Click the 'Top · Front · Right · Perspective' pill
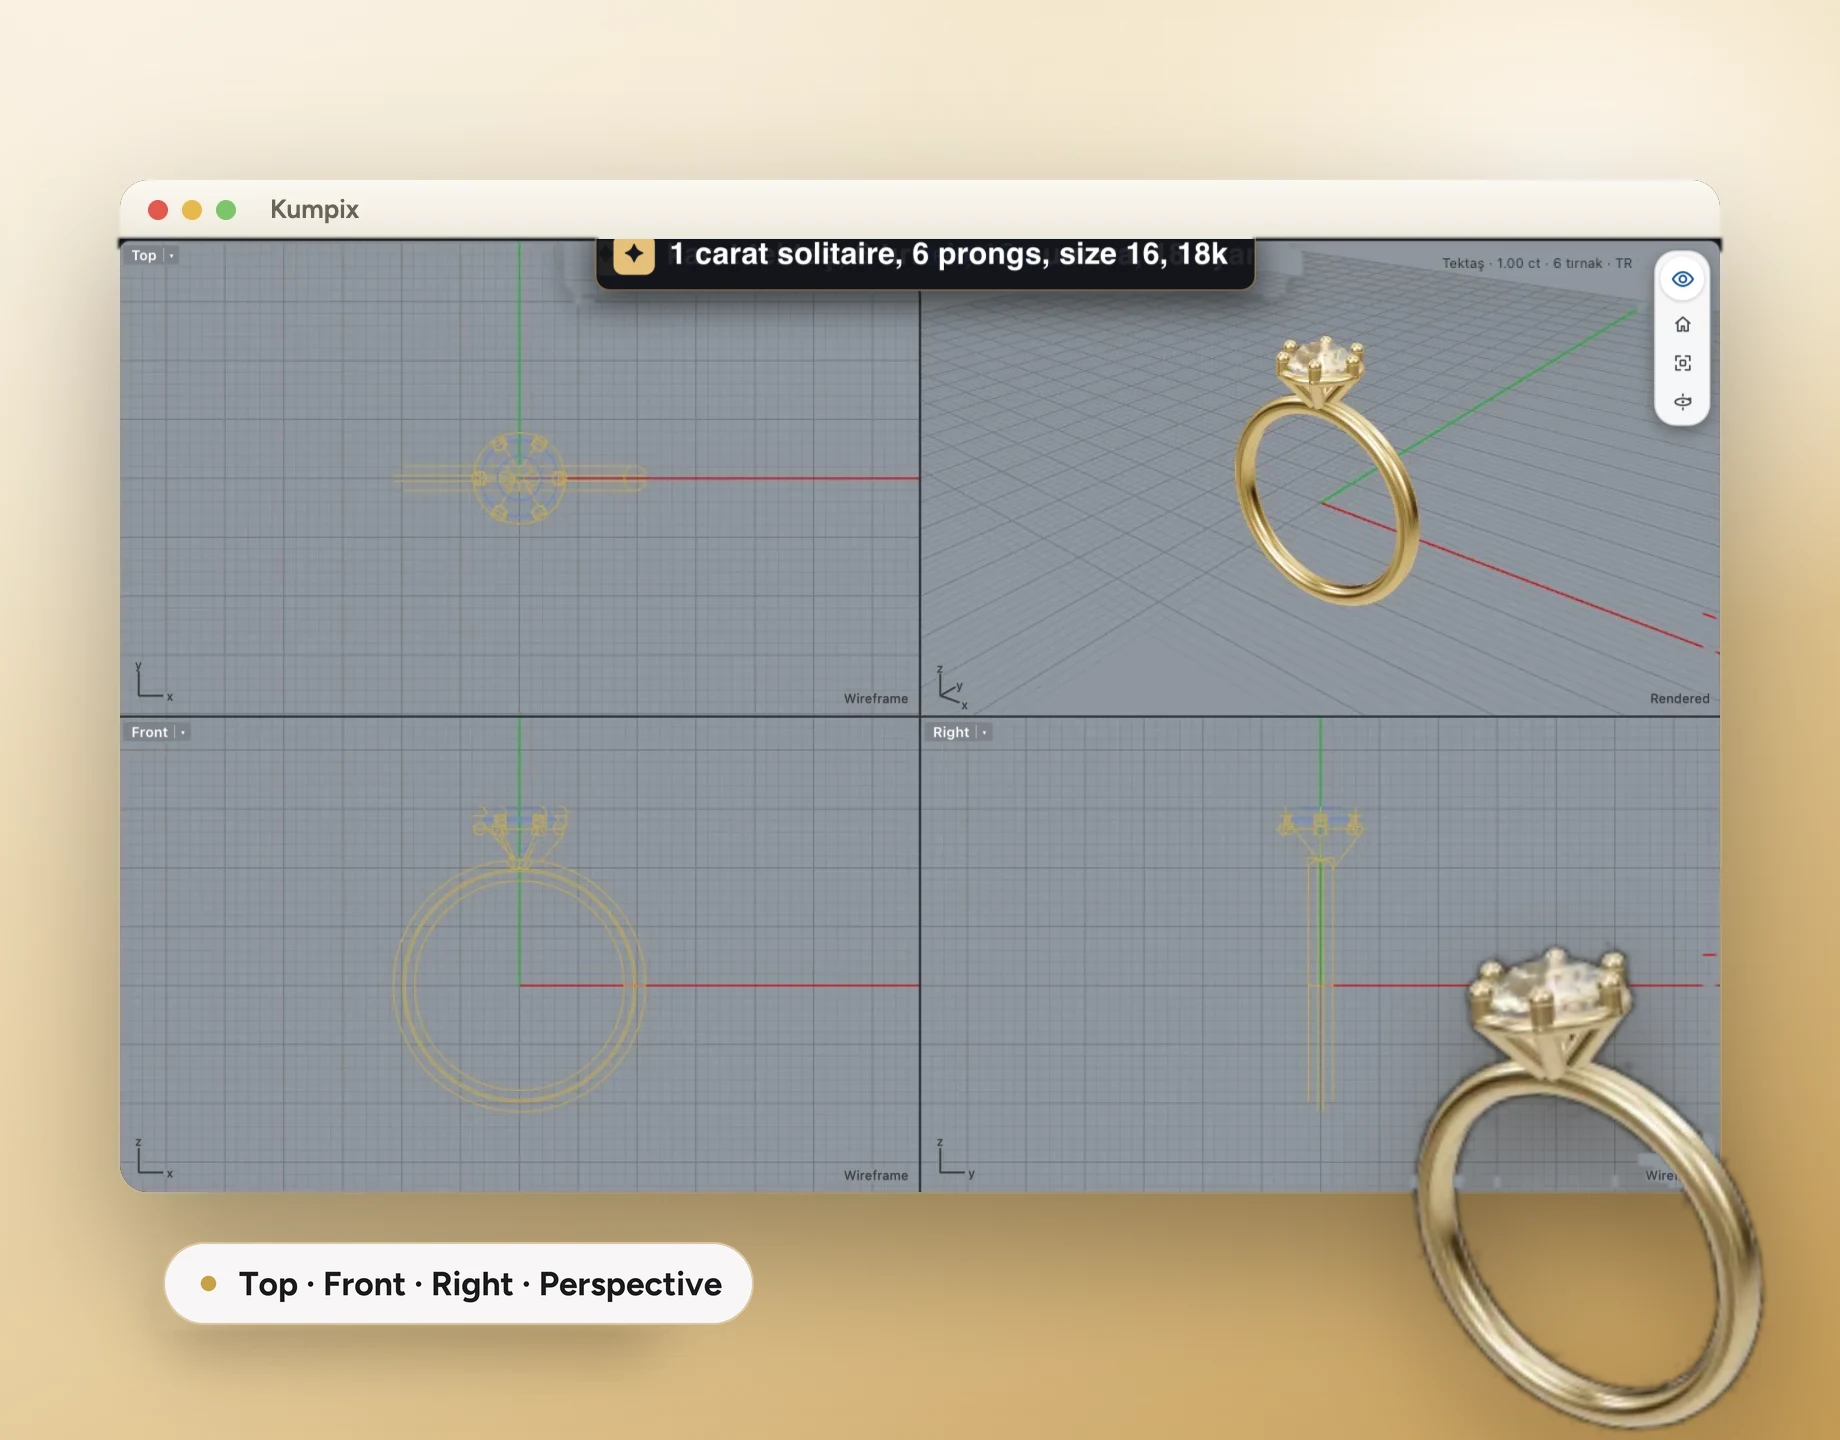Image resolution: width=1840 pixels, height=1440 pixels. 458,1284
